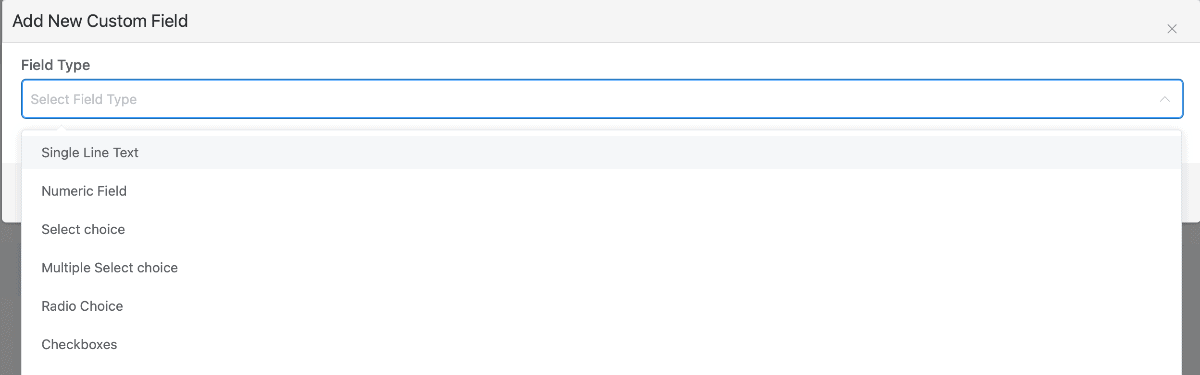Screen dimensions: 1200x375
Task: Click the dropdown popup's small pointer notch
Action: pos(62,128)
